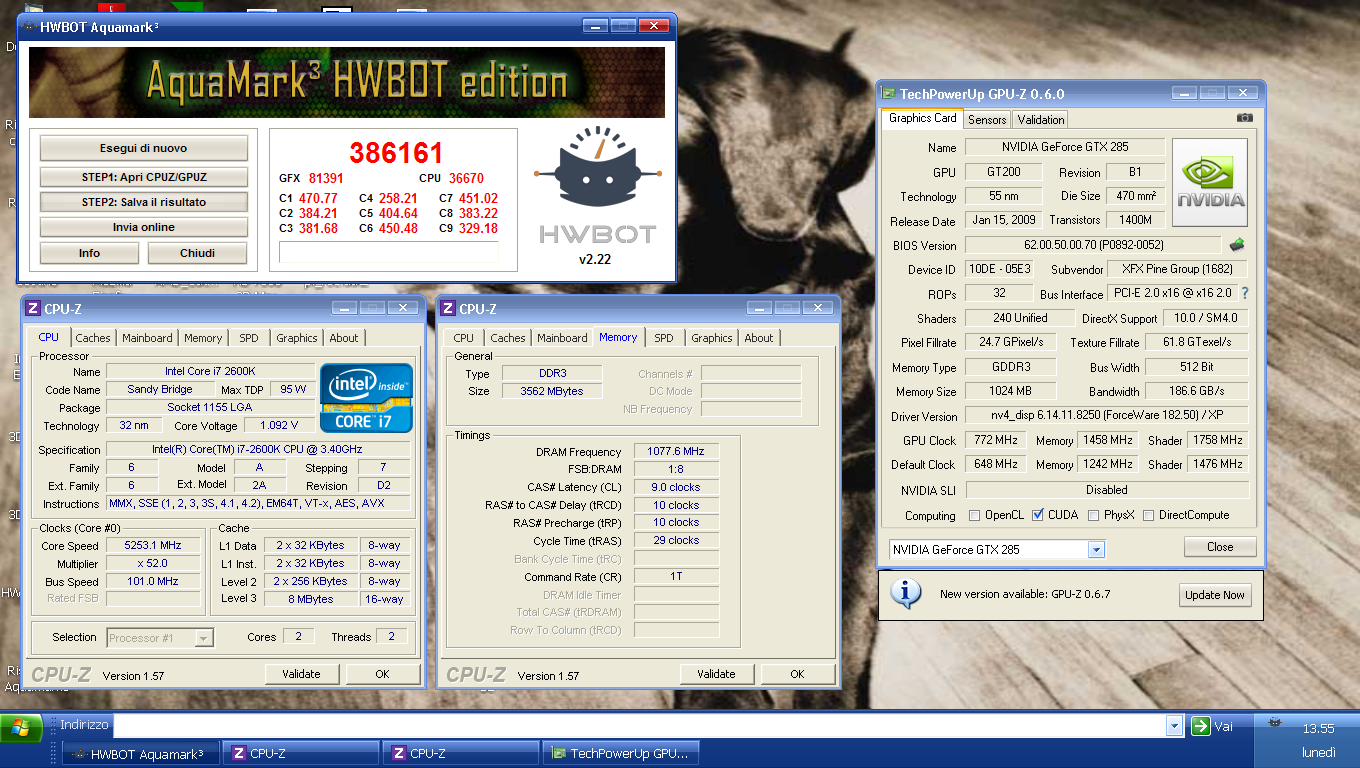Viewport: 1360px width, 768px height.
Task: Click the Update Now button
Action: coord(1215,595)
